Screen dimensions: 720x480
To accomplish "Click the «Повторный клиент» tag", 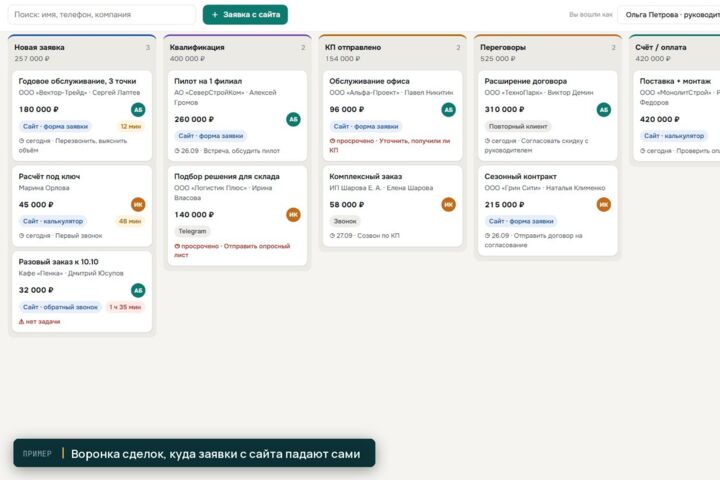I will click(518, 126).
